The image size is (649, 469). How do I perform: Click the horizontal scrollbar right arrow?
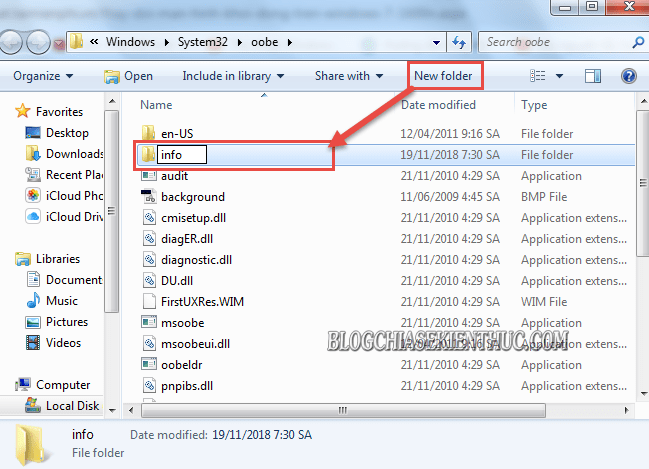pos(627,410)
